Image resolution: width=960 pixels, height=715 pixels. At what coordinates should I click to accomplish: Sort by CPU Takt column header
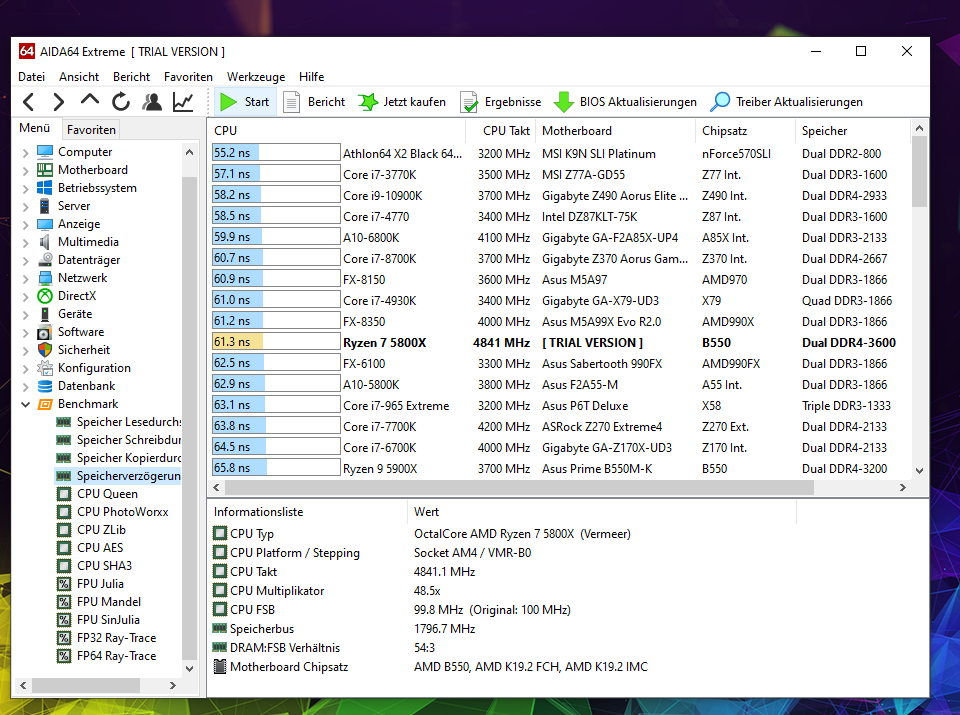[x=501, y=130]
